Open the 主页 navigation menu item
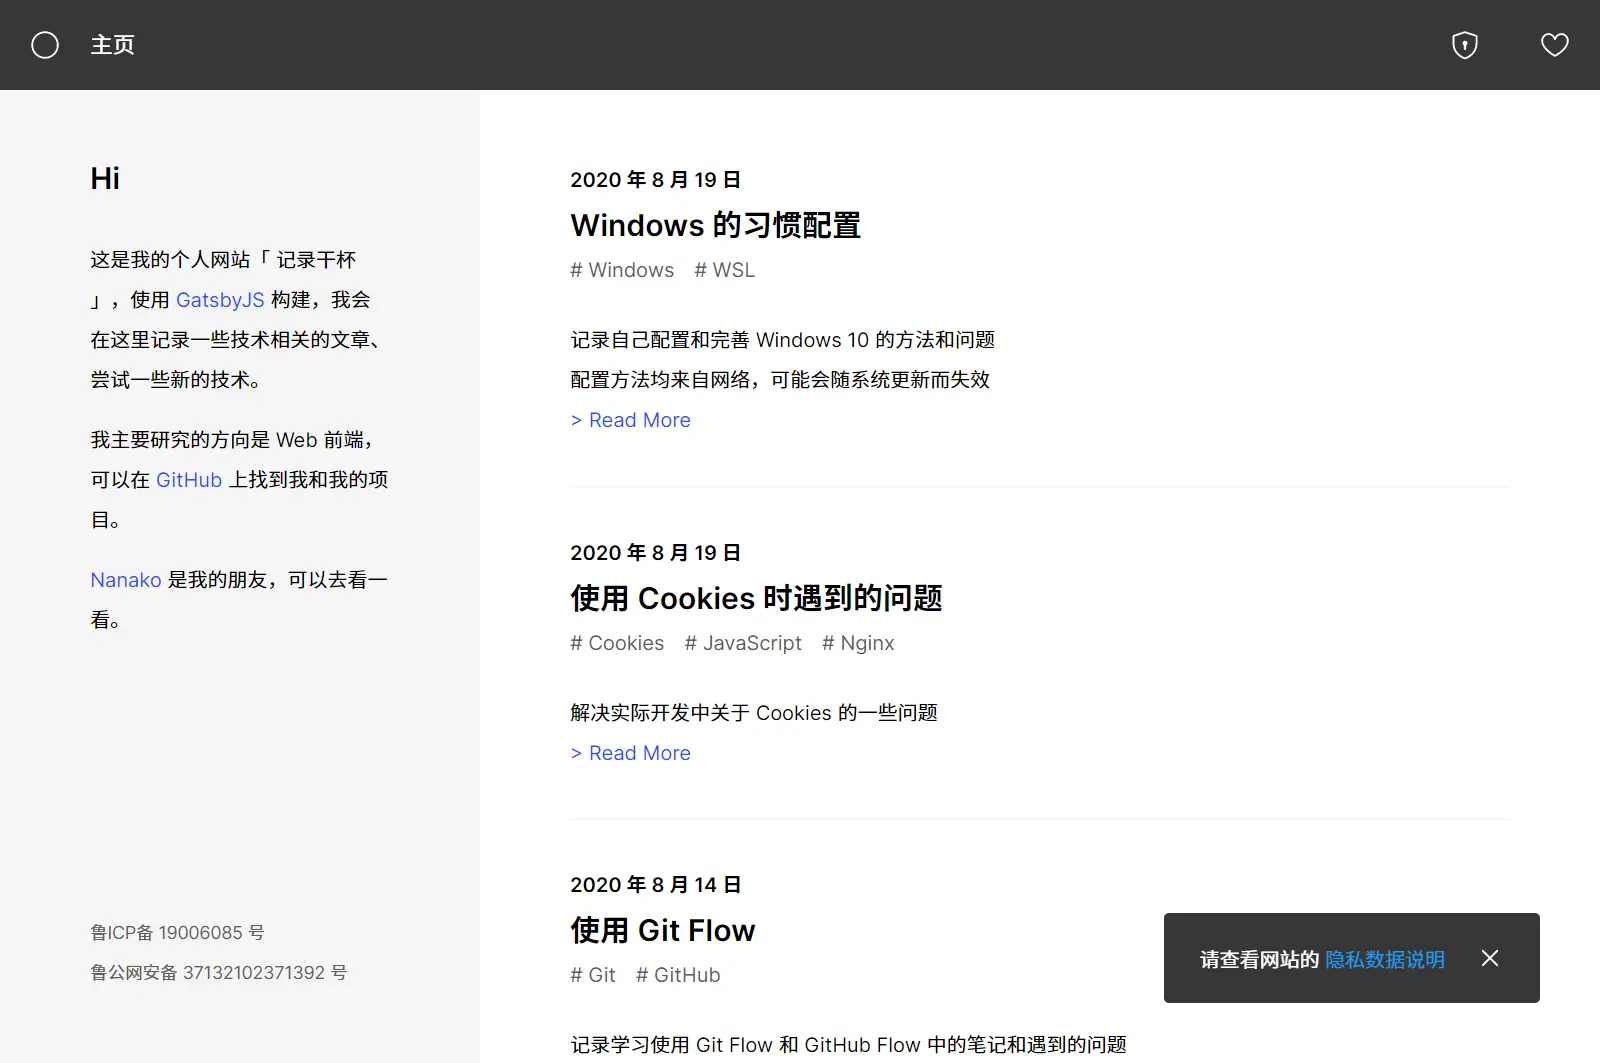Viewport: 1600px width, 1063px height. [112, 45]
